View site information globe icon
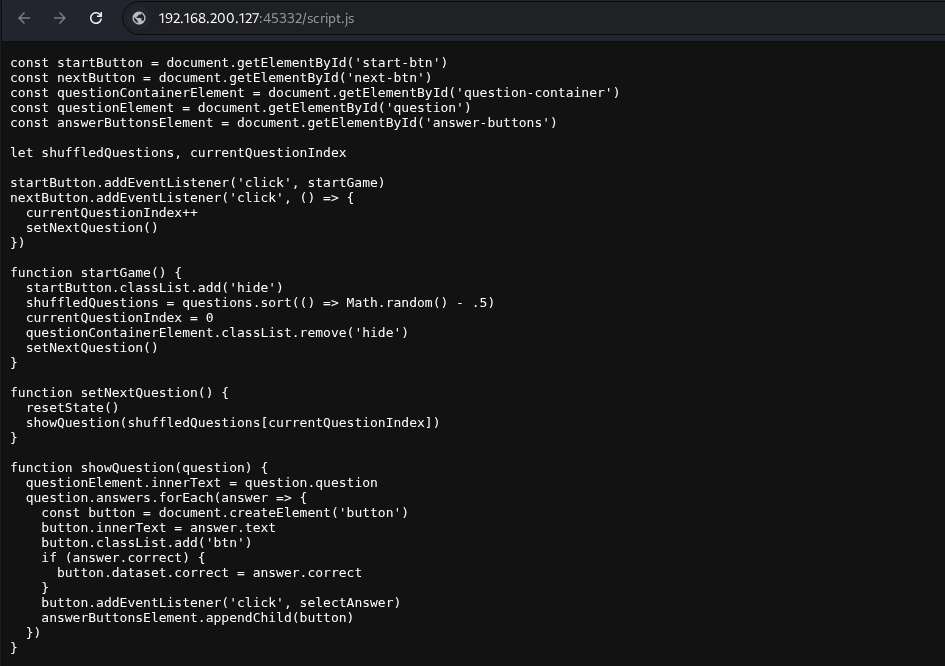 (x=139, y=18)
